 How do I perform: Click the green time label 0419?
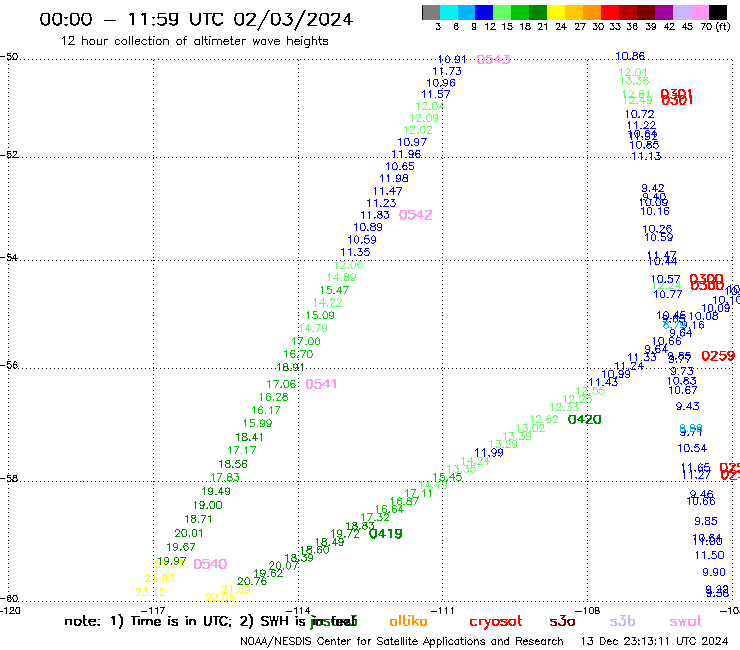(386, 534)
